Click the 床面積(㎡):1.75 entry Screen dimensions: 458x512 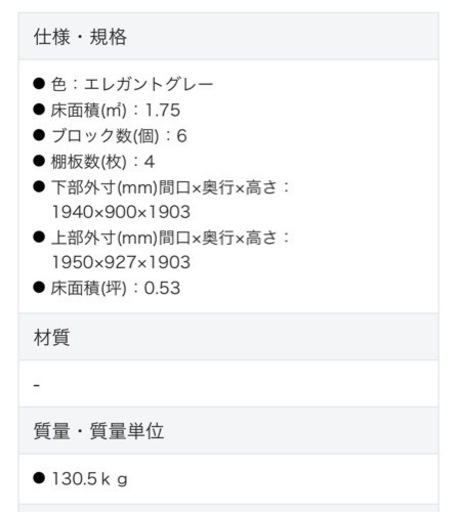[115, 110]
